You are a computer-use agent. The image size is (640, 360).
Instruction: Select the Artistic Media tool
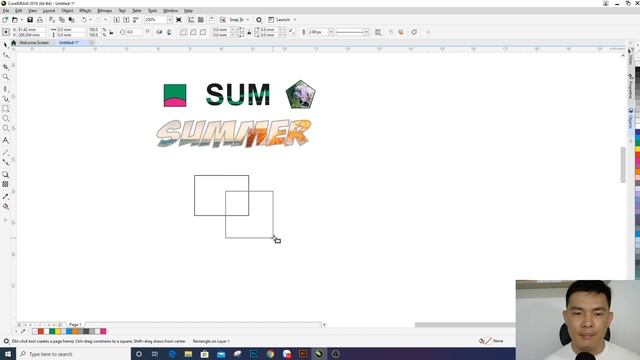coord(6,99)
